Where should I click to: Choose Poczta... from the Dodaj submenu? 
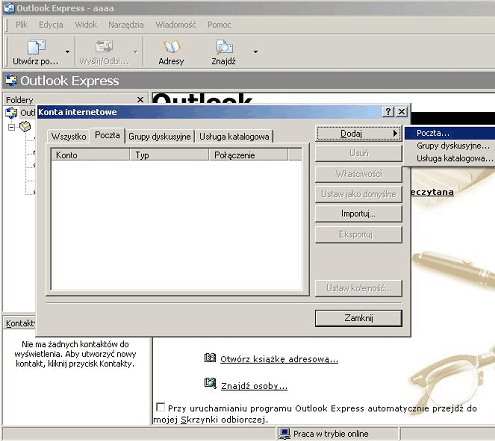pos(450,133)
